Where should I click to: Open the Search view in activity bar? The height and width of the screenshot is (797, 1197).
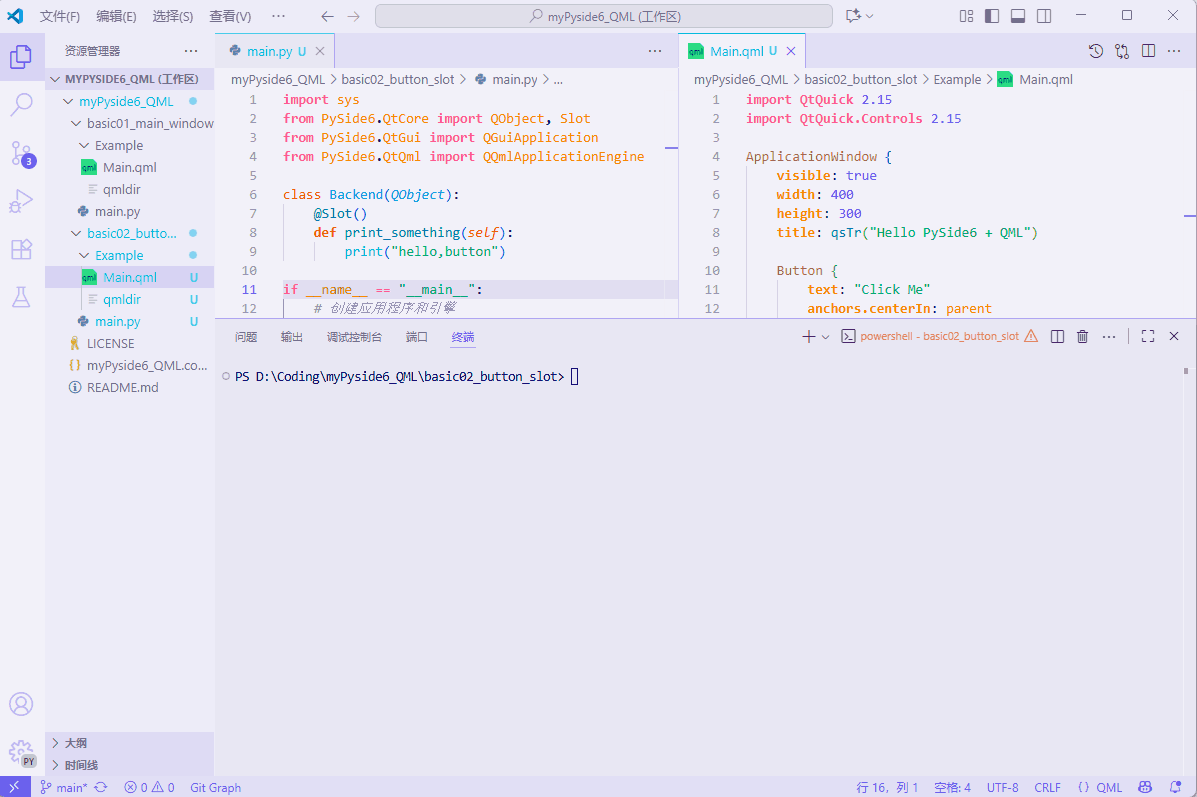[x=21, y=105]
